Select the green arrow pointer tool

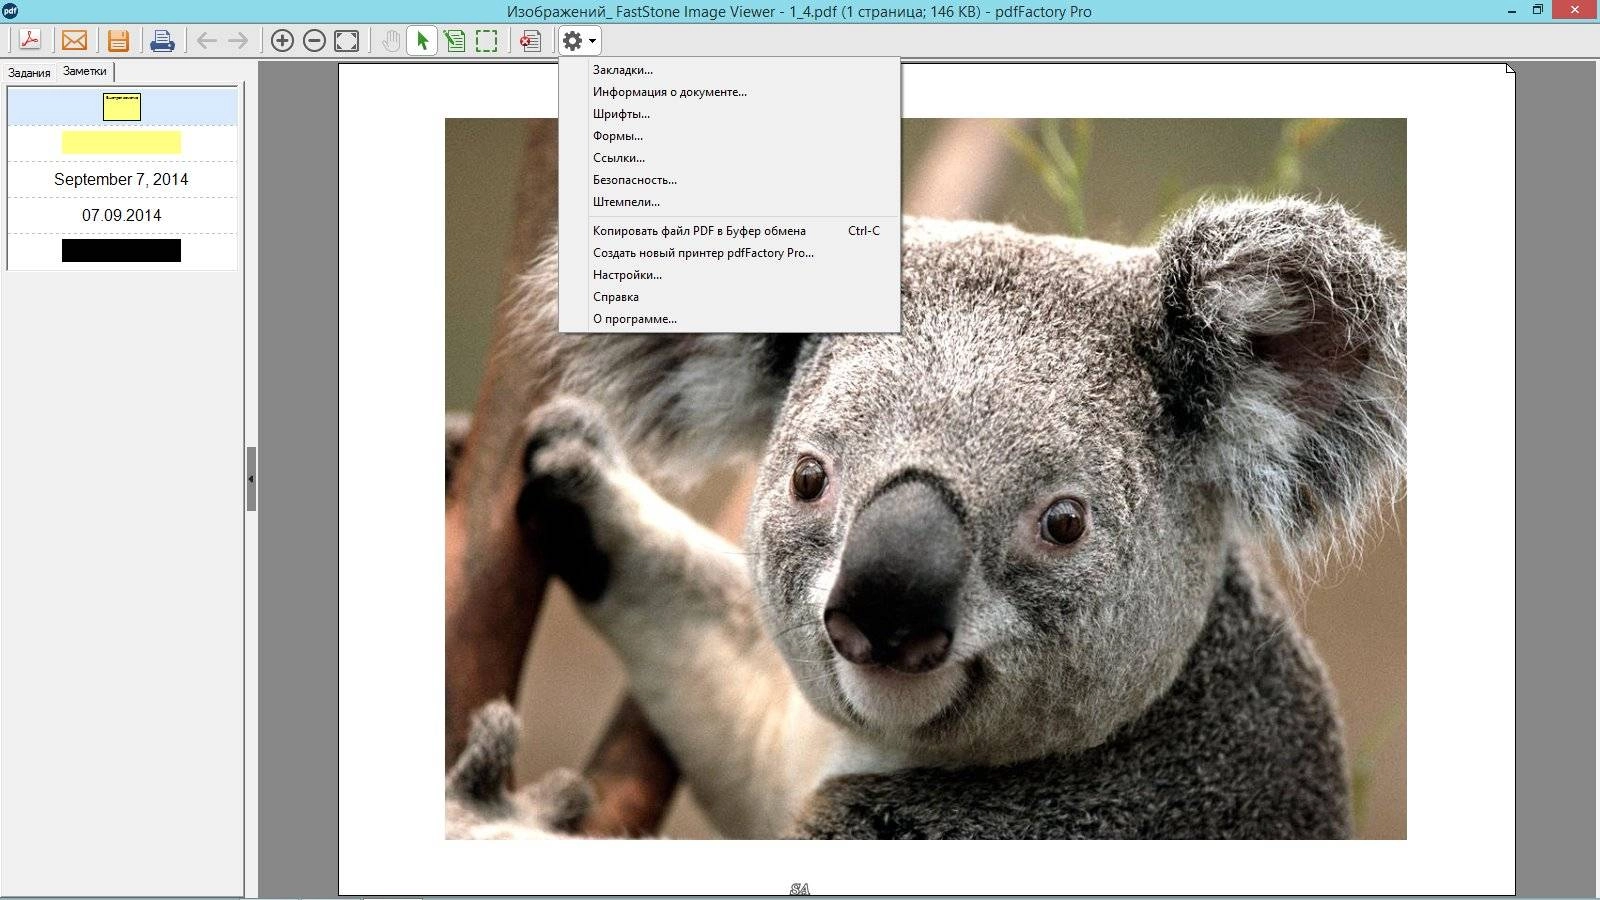click(422, 41)
